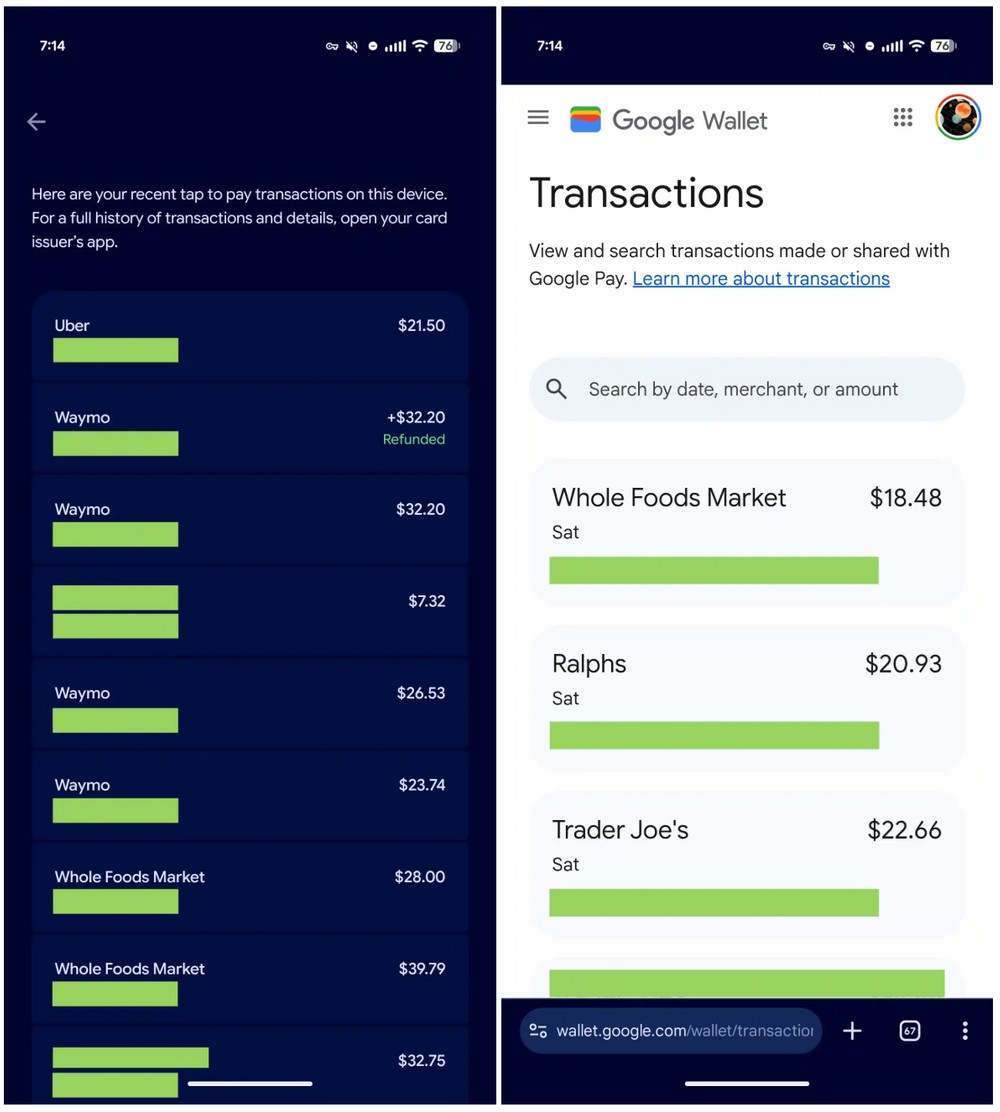Image resolution: width=1000 pixels, height=1112 pixels.
Task: Select the Waymo $26.53 transaction
Action: [x=250, y=705]
